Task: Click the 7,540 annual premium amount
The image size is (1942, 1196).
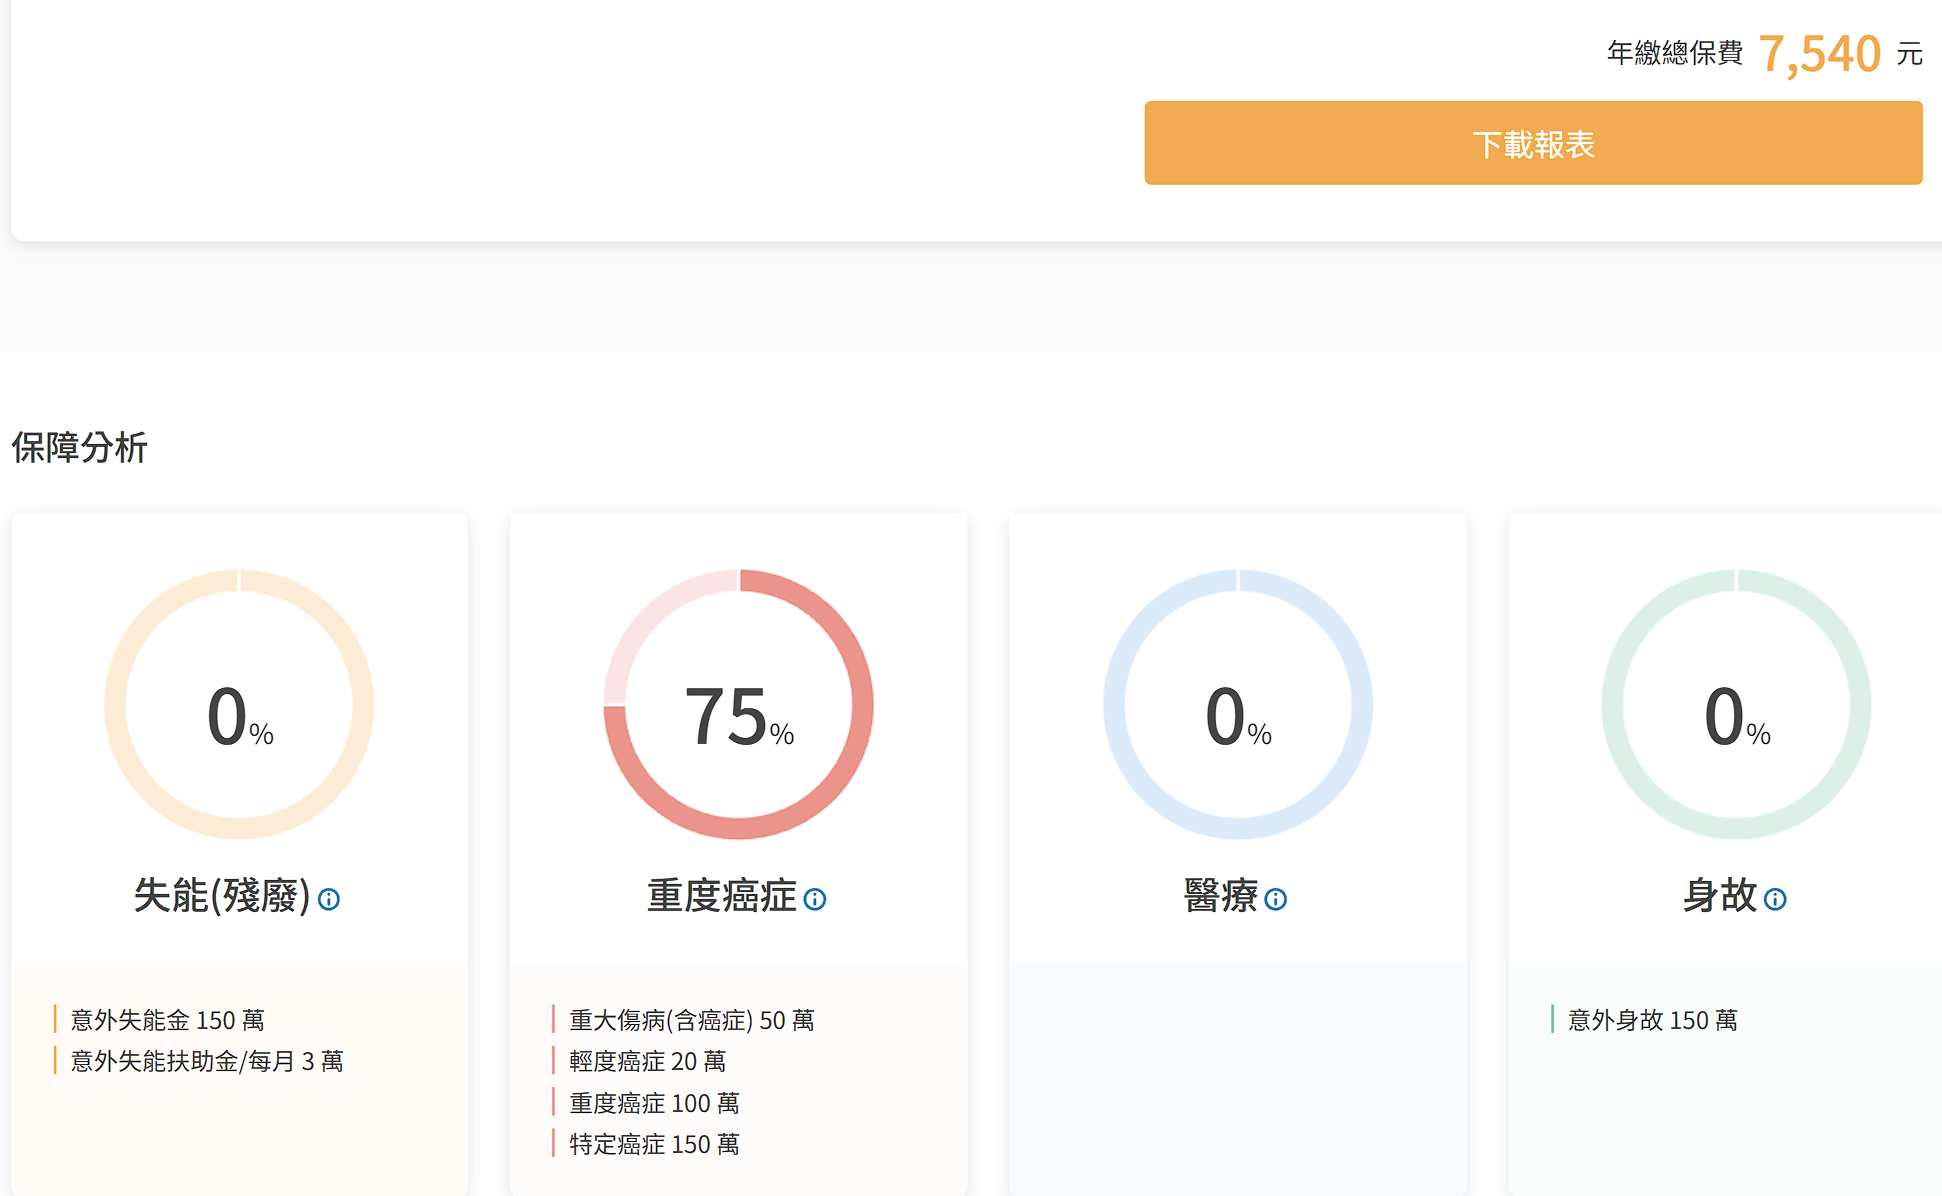Action: 1819,53
